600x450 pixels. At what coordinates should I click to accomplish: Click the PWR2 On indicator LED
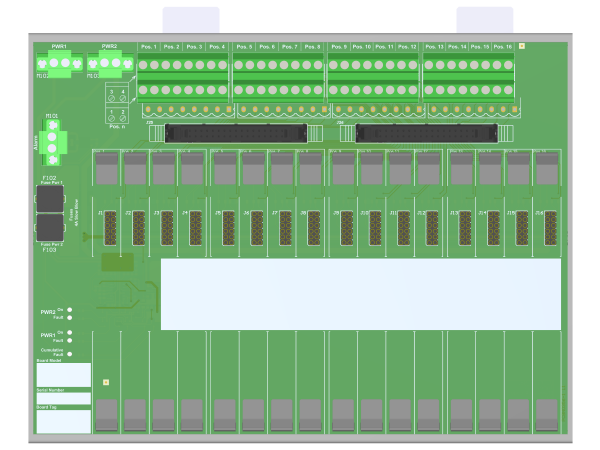click(x=70, y=310)
